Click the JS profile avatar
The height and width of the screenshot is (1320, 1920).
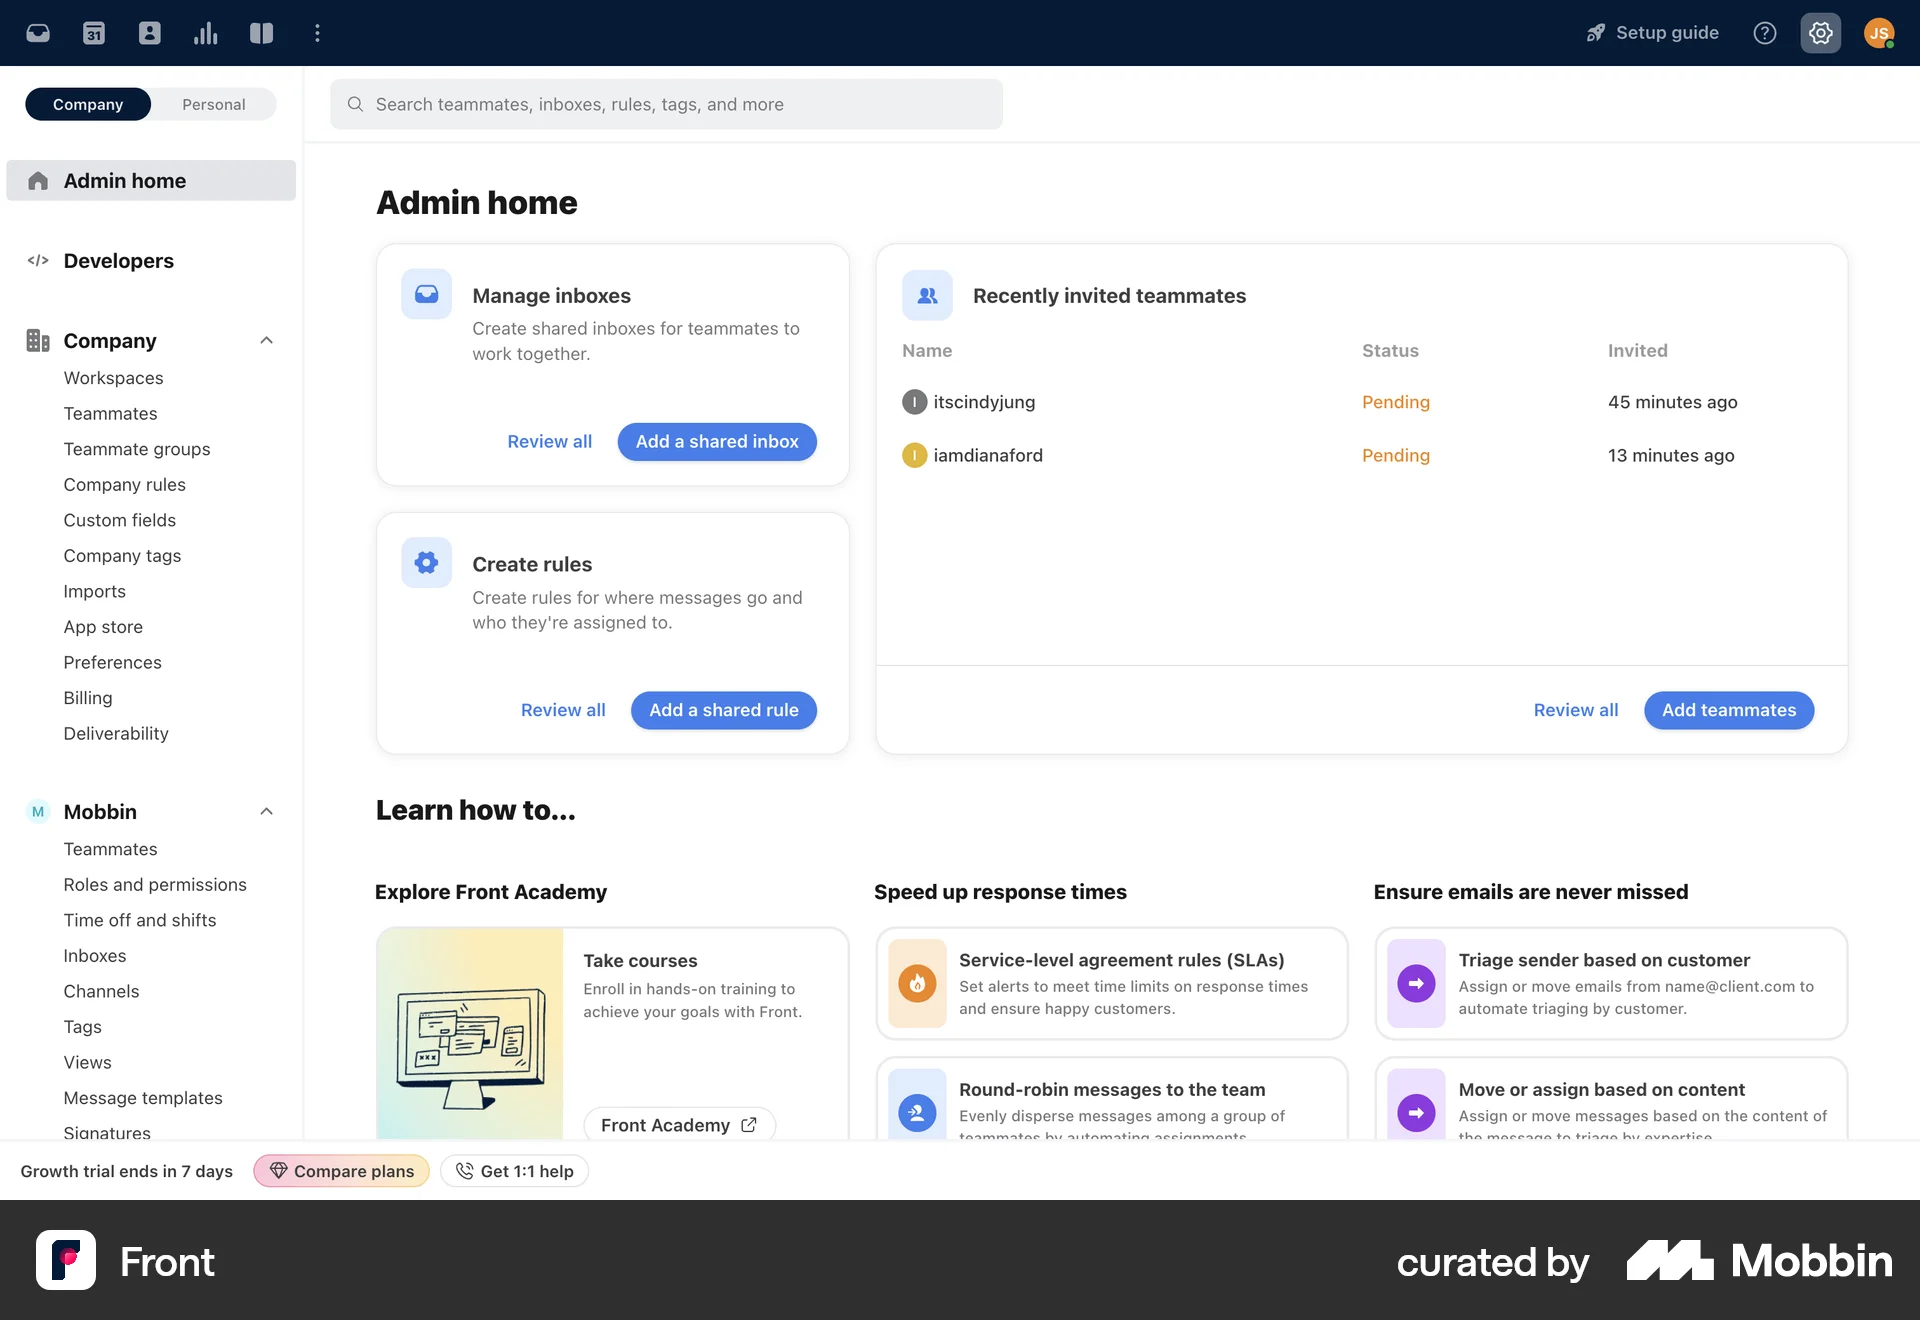pos(1879,32)
